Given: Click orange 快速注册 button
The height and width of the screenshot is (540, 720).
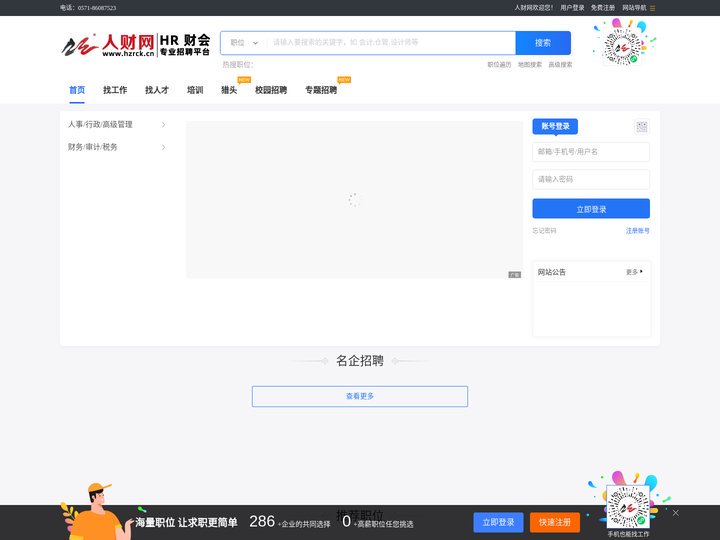Looking at the screenshot, I should click(x=555, y=523).
